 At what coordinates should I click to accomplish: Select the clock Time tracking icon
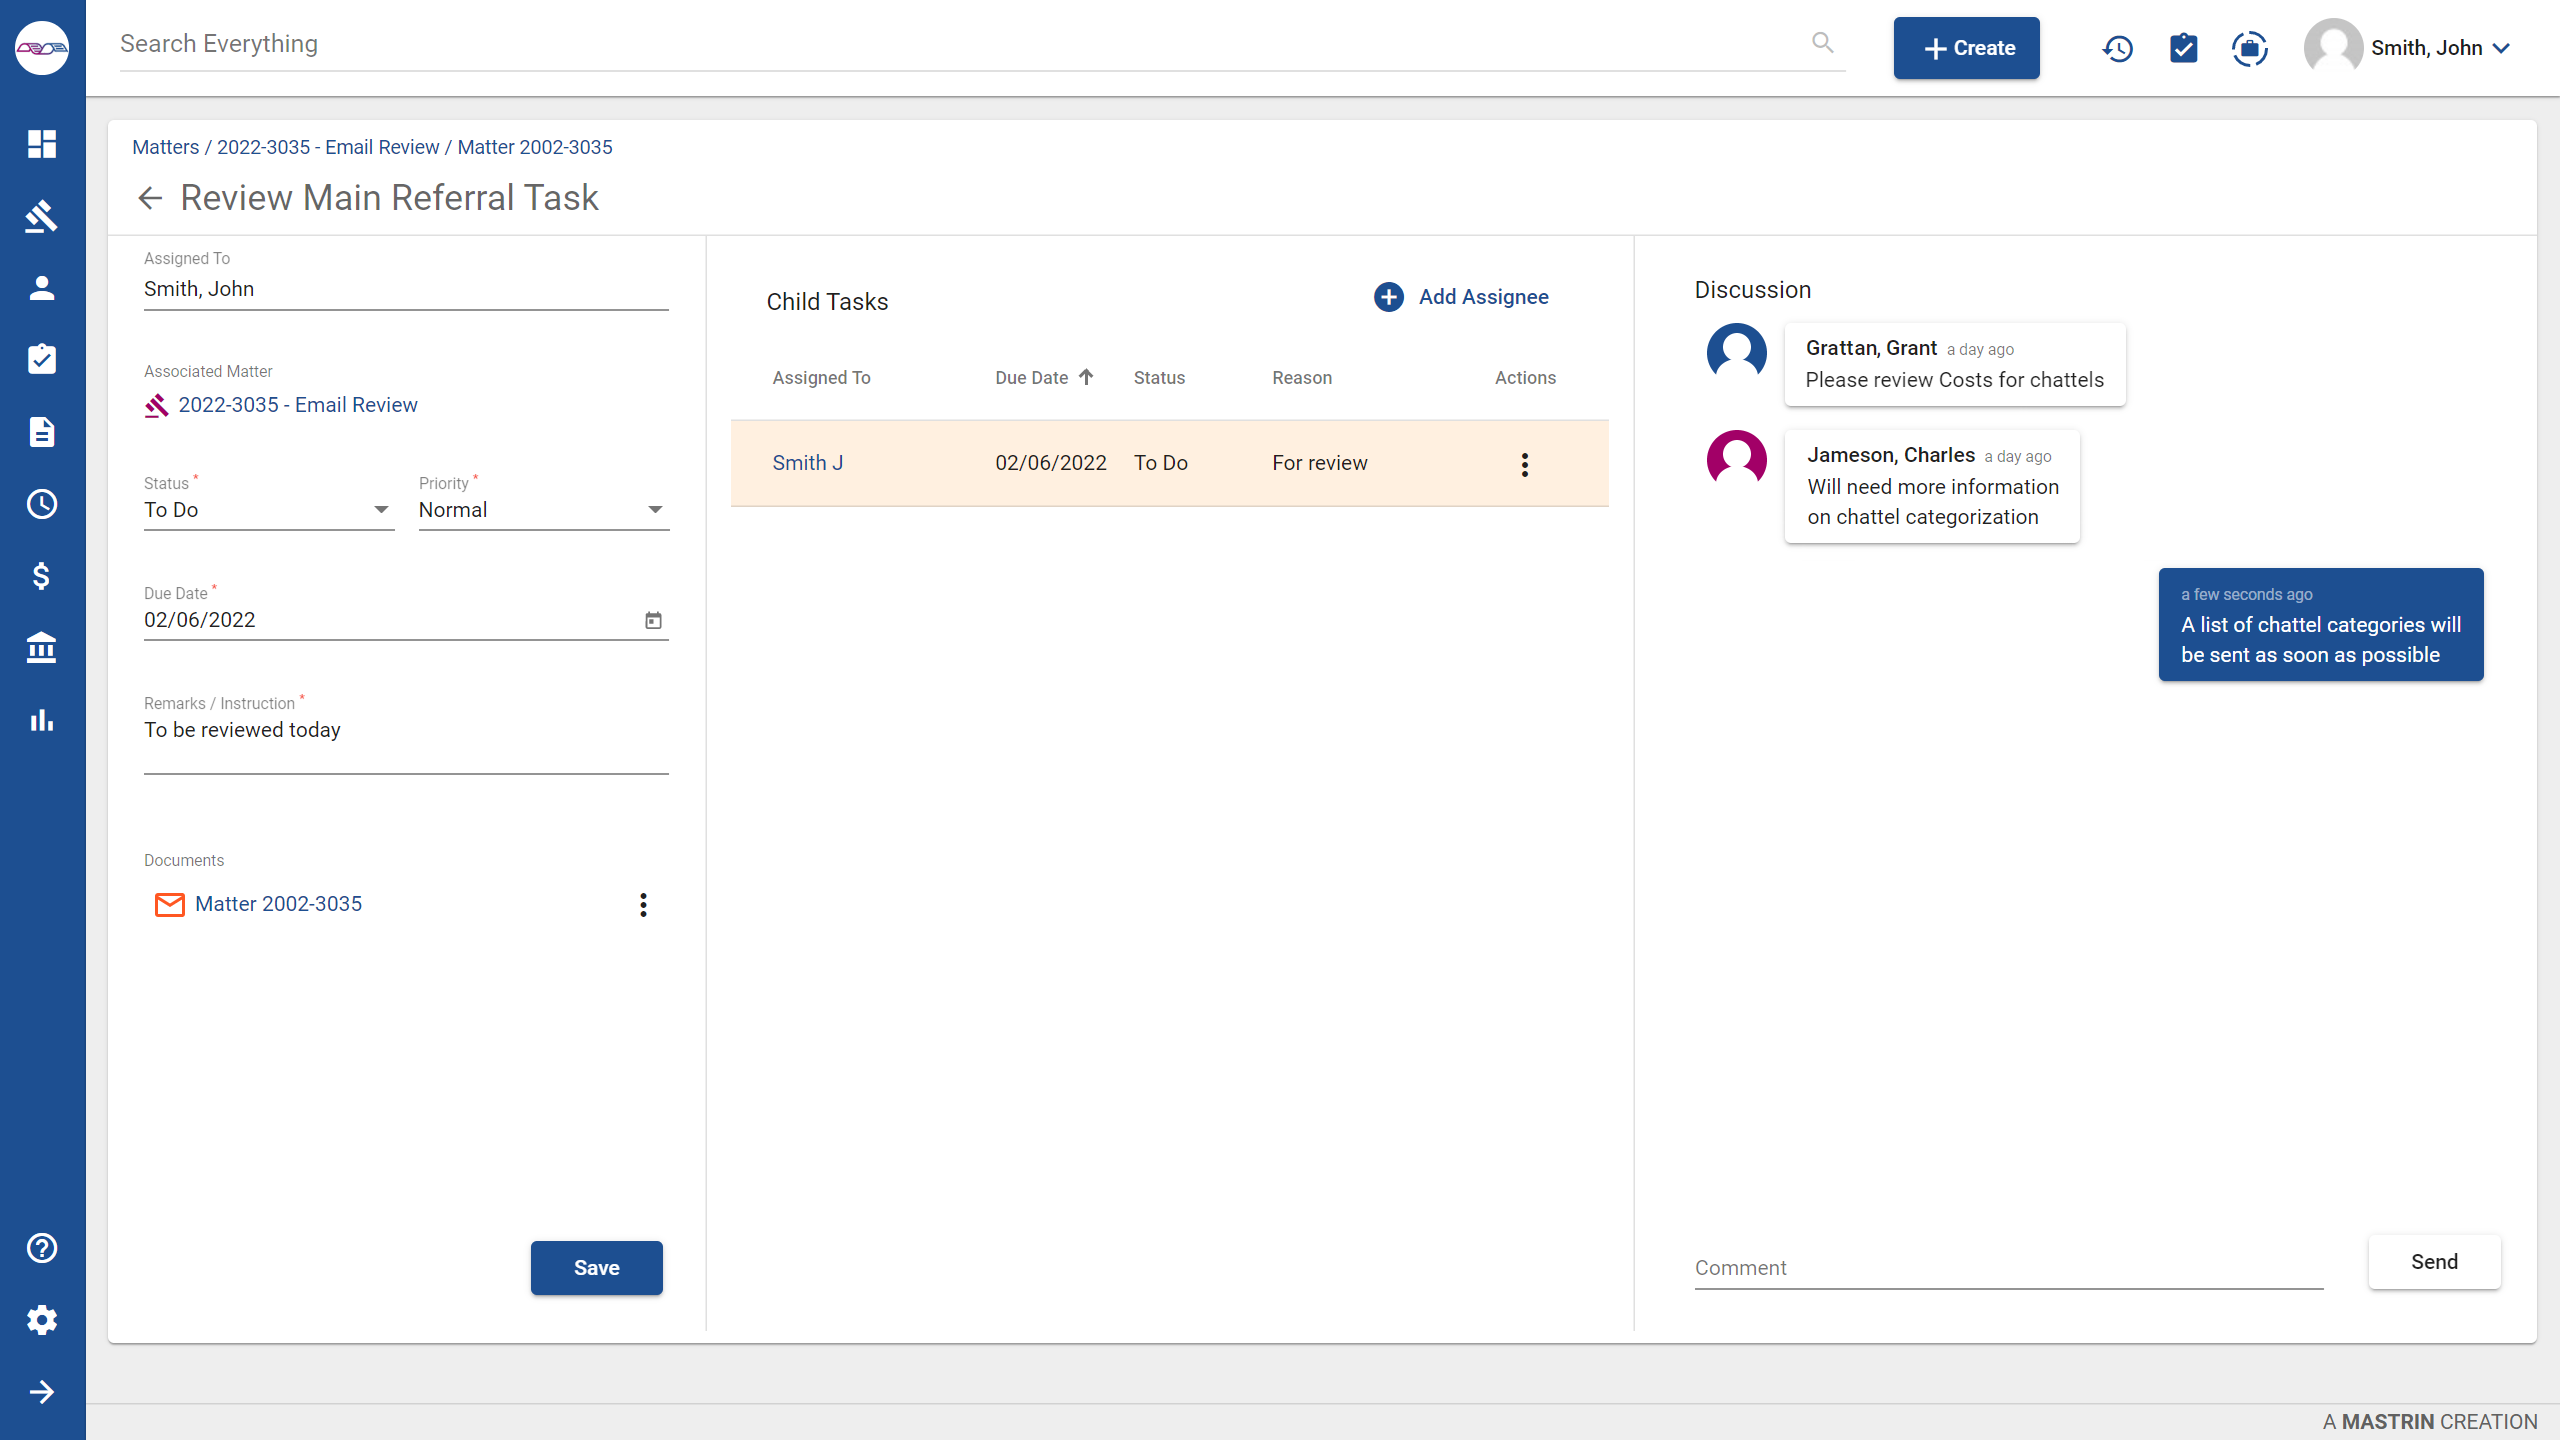click(42, 503)
